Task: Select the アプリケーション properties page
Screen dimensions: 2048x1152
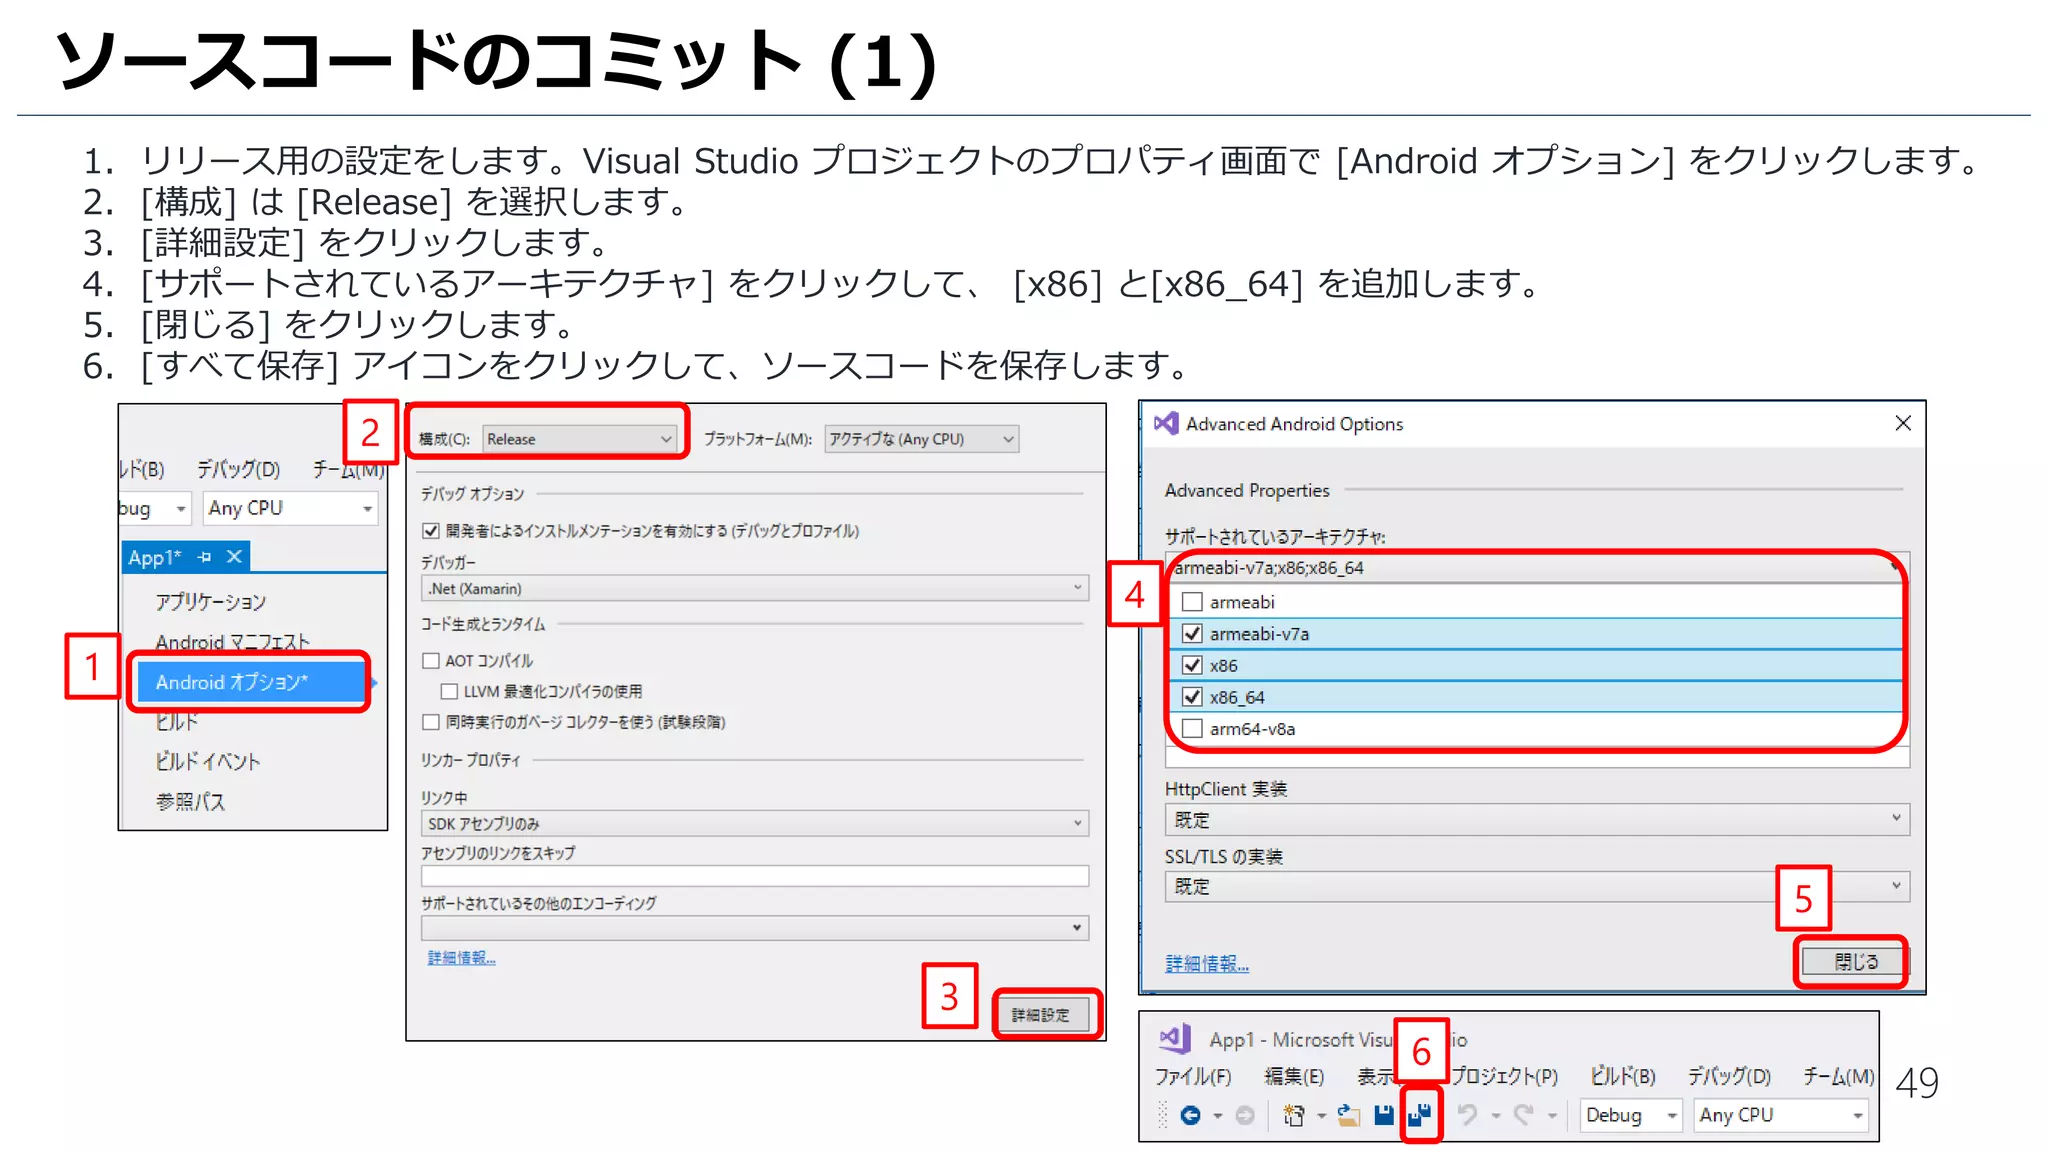Action: pyautogui.click(x=211, y=602)
